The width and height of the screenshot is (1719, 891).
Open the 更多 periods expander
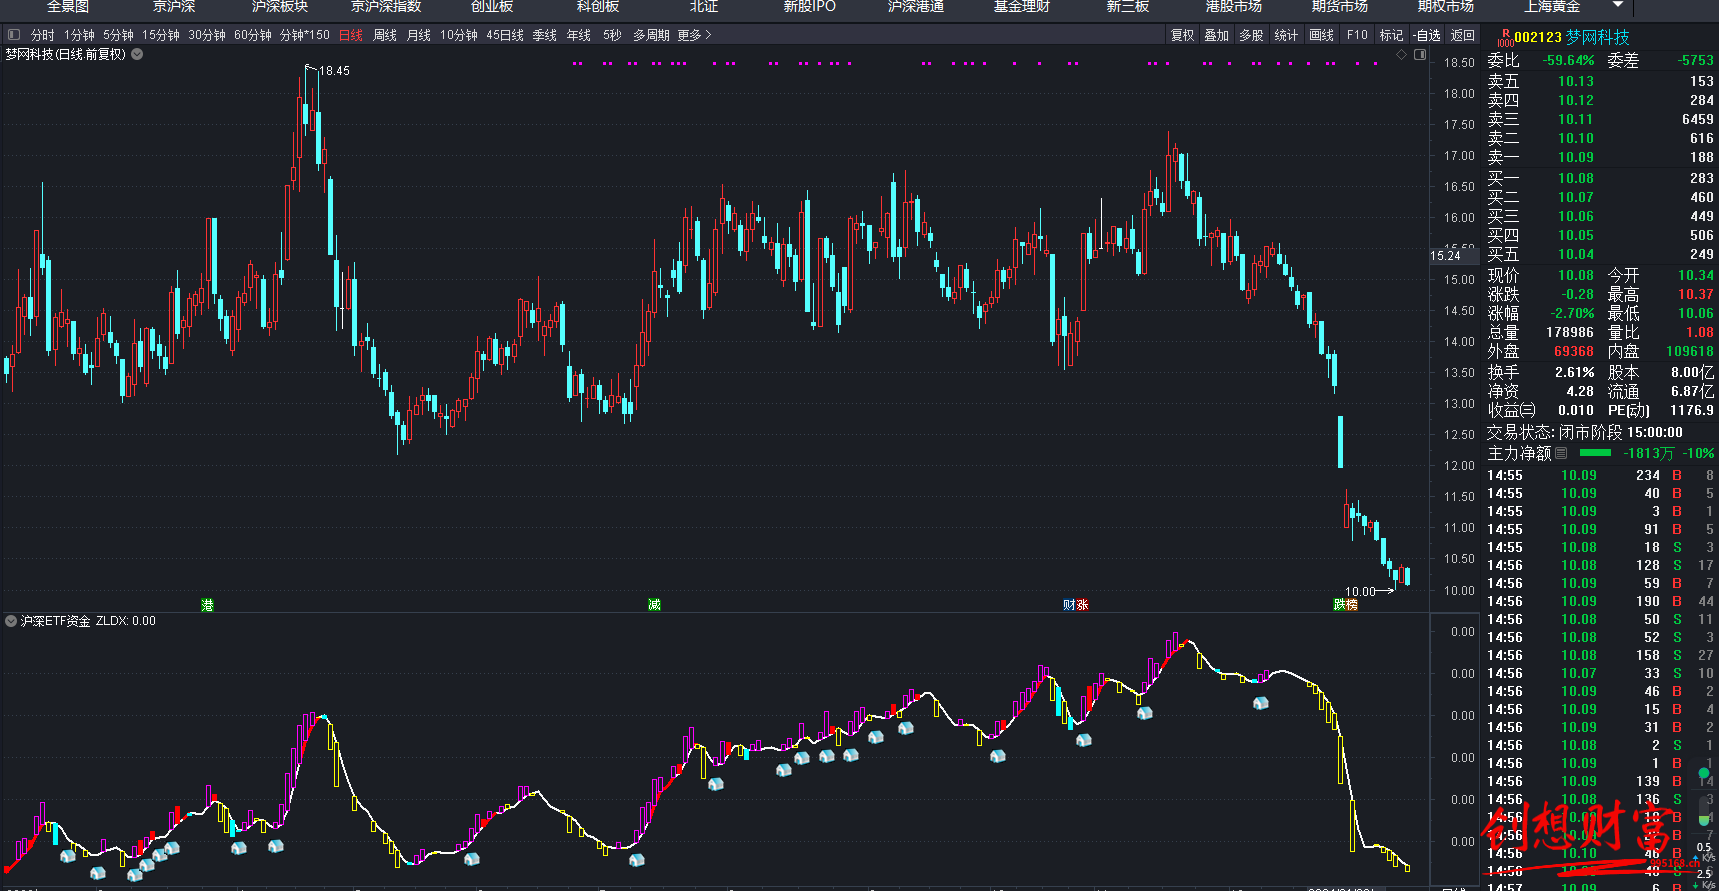694,35
